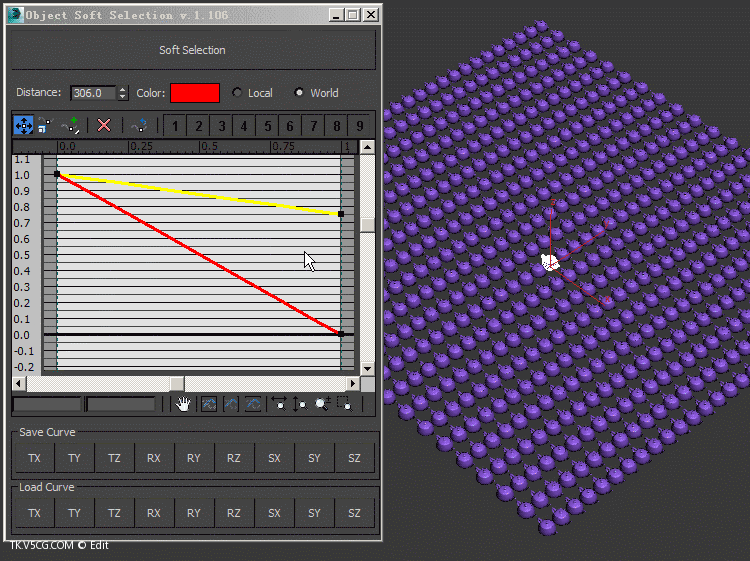The width and height of the screenshot is (750, 561).
Task: Click the Soft Selection button
Action: pyautogui.click(x=192, y=50)
